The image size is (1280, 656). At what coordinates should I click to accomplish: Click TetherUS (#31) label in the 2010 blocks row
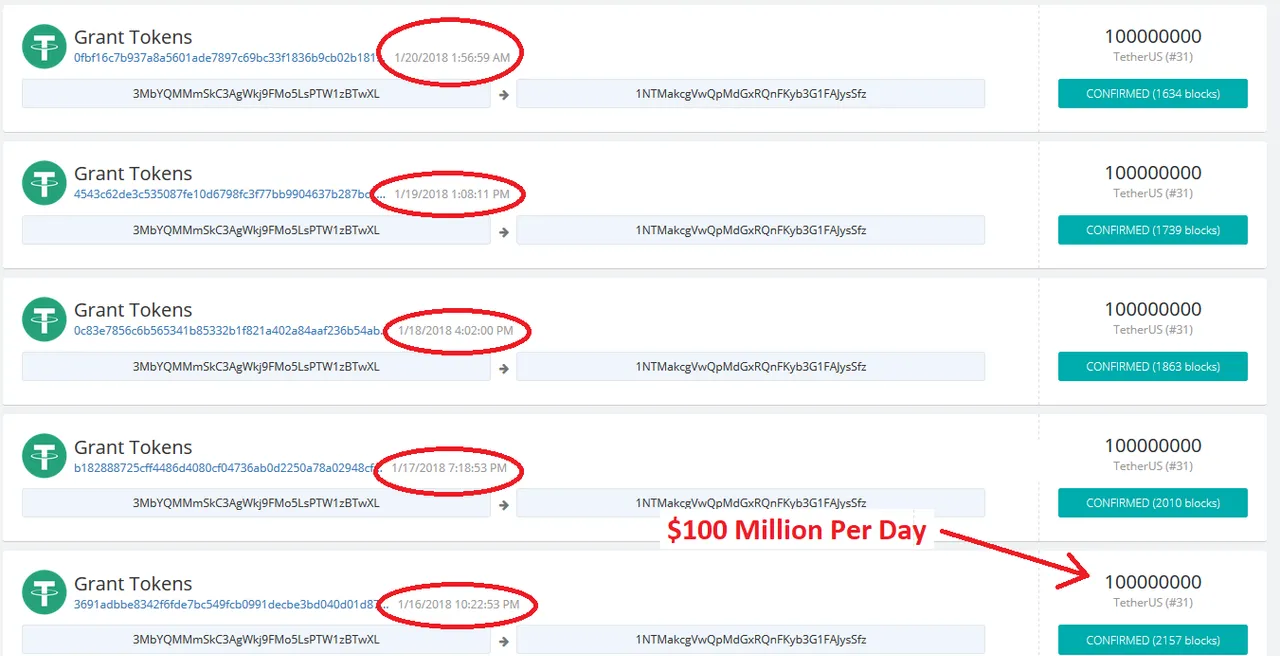tap(1153, 466)
